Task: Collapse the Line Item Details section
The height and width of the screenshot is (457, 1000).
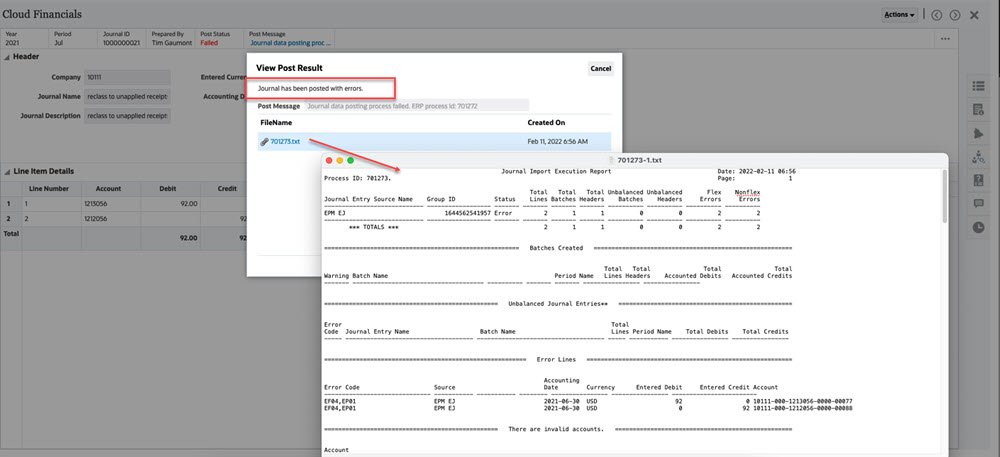Action: point(7,171)
